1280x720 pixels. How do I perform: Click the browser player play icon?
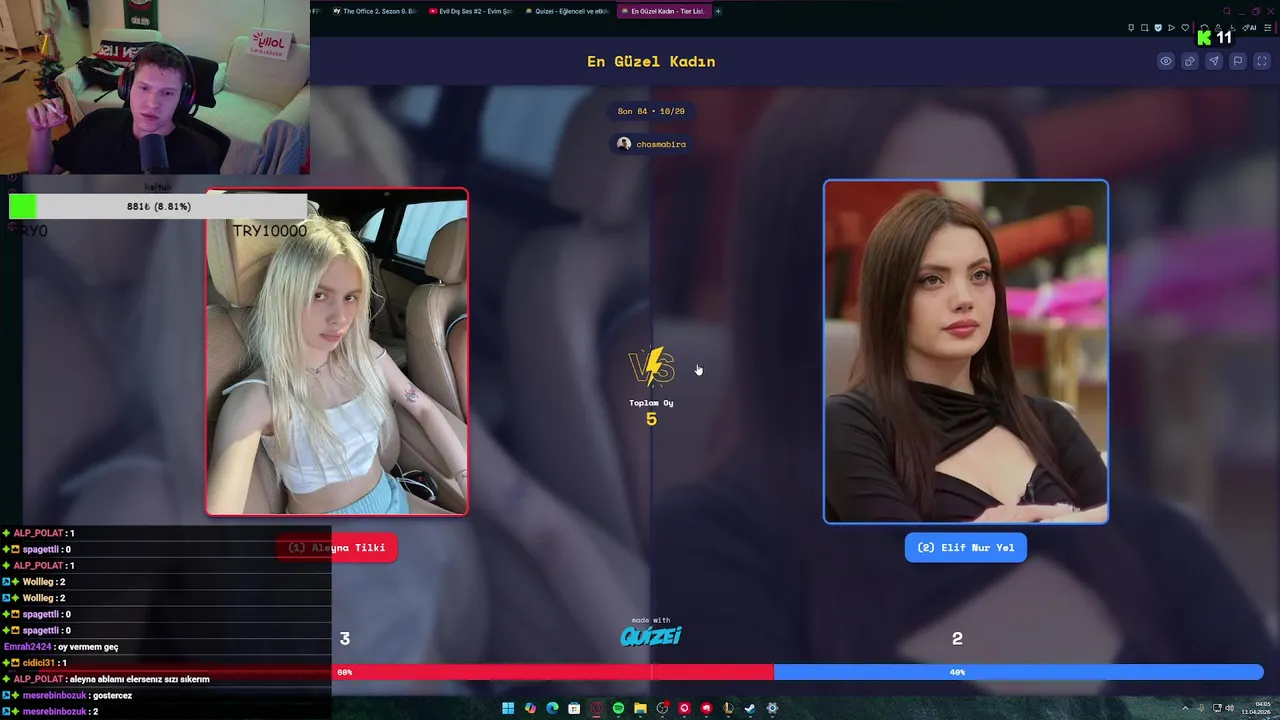[x=1171, y=28]
